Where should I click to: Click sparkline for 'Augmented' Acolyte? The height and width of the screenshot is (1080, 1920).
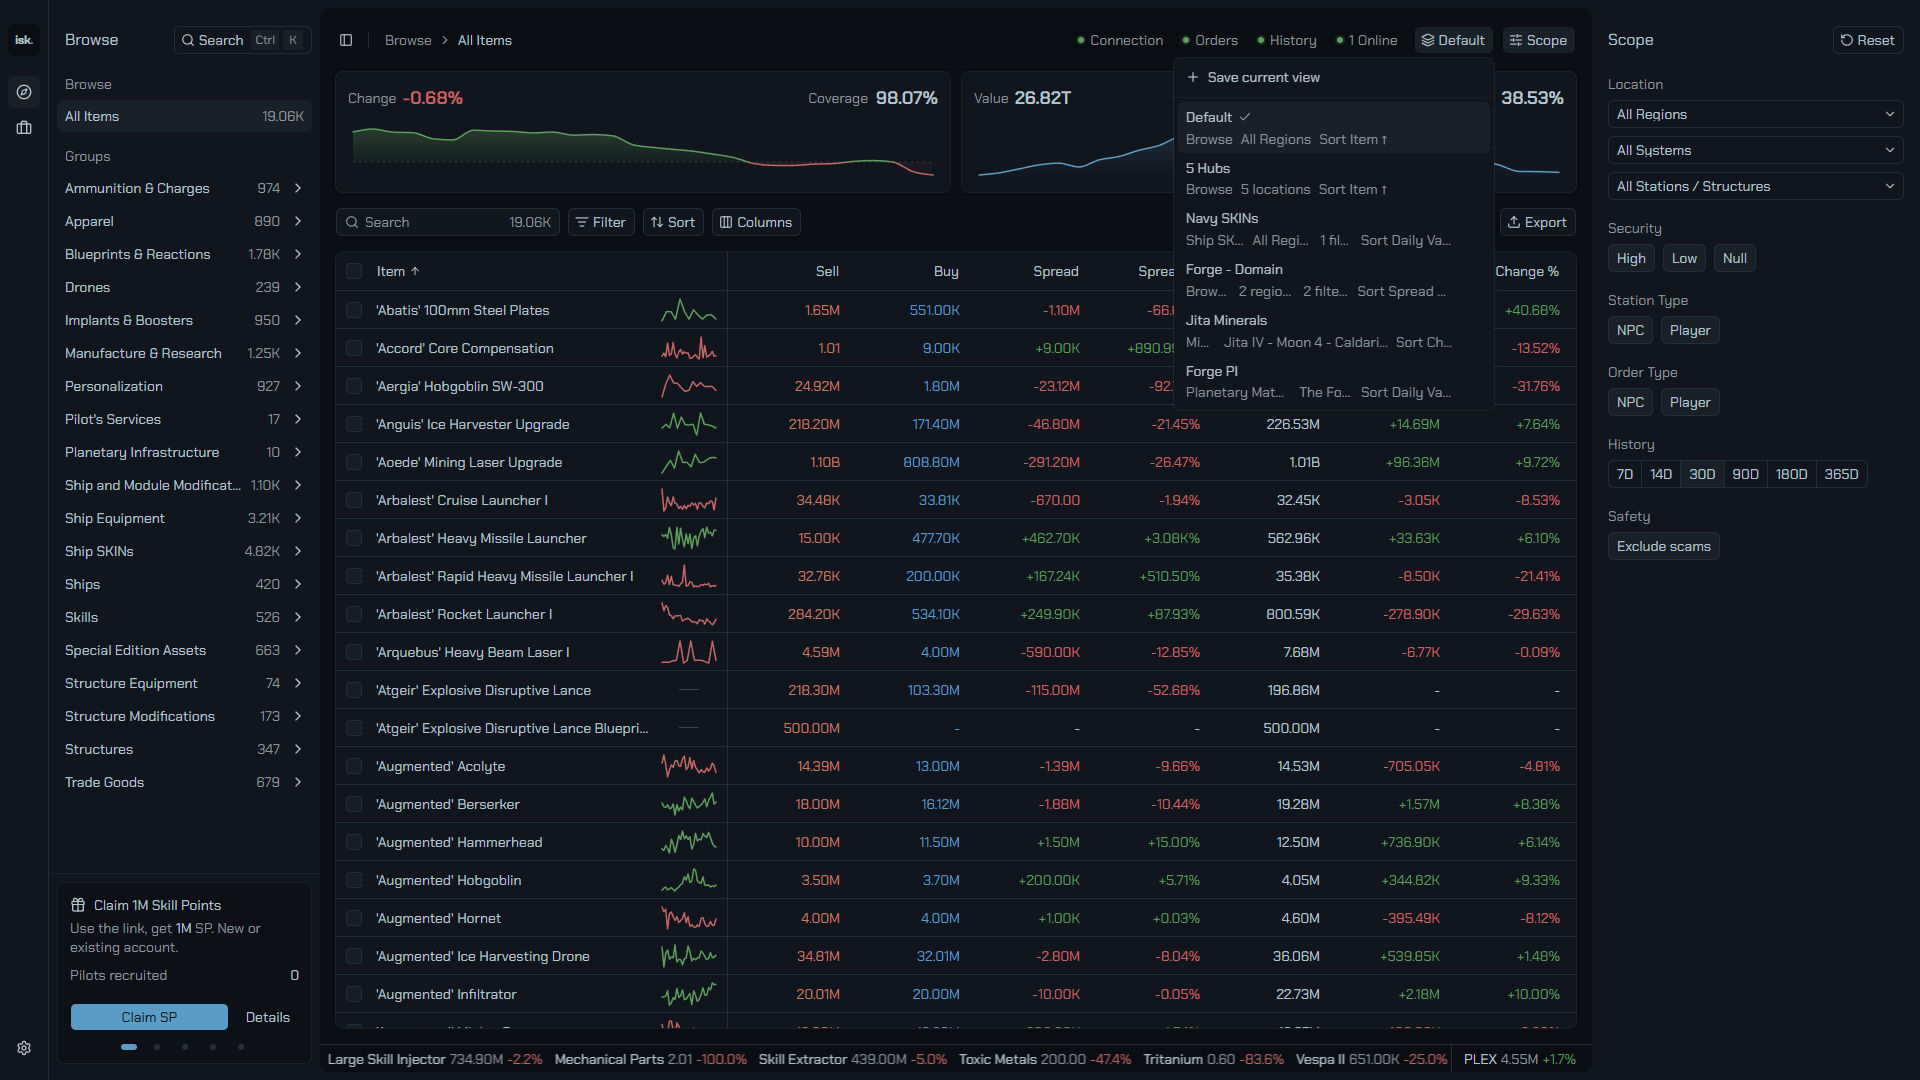pos(689,766)
